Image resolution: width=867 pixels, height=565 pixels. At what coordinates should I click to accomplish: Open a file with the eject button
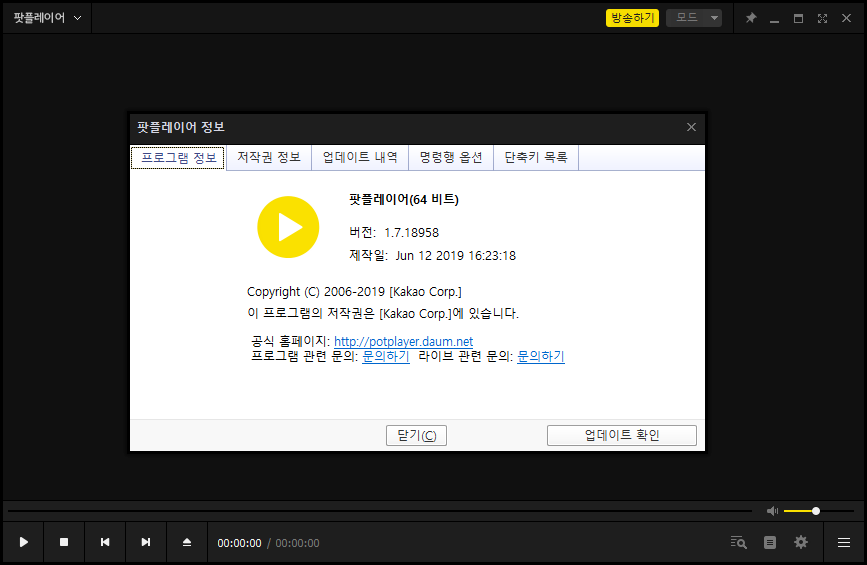(x=187, y=542)
